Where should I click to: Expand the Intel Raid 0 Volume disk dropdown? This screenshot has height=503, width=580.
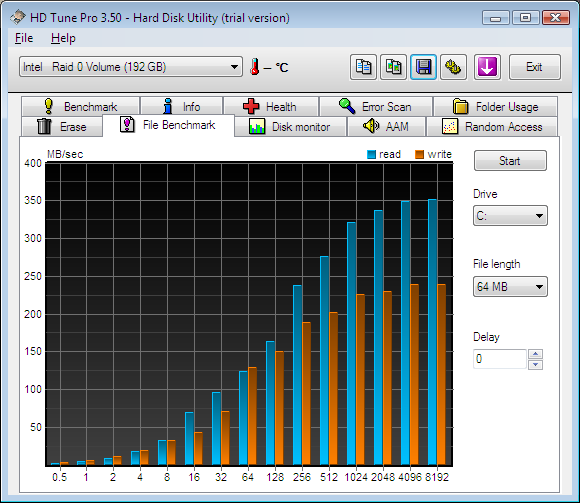131,67
